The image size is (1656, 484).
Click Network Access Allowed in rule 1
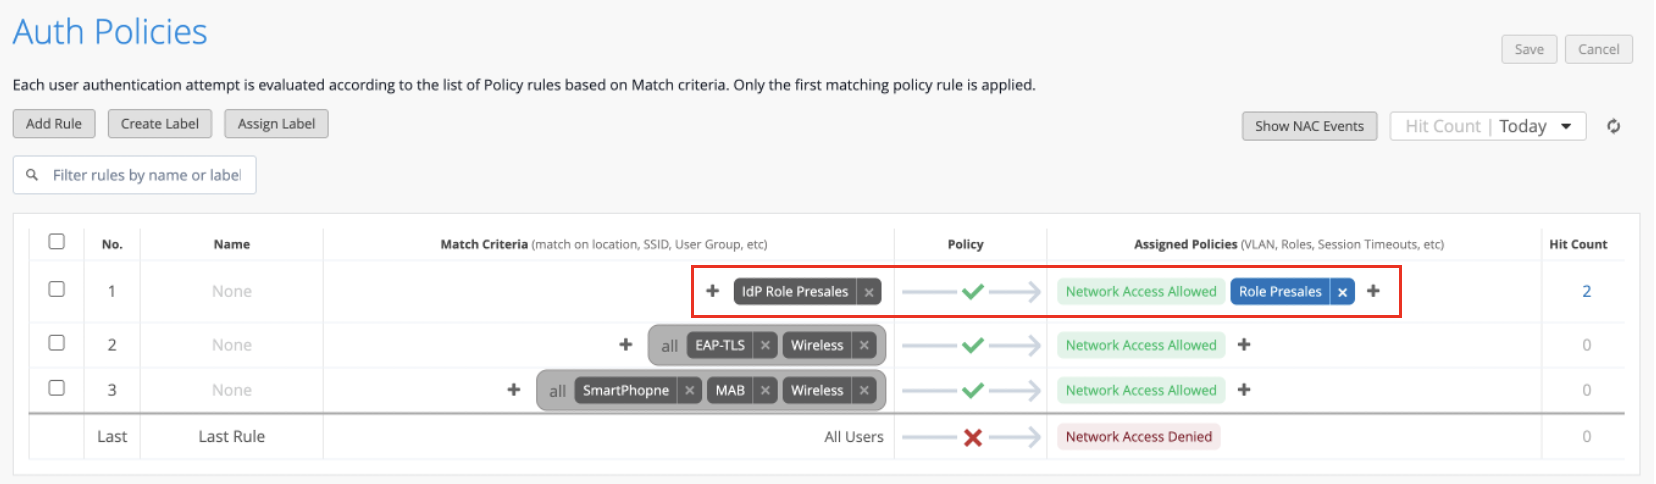1141,292
